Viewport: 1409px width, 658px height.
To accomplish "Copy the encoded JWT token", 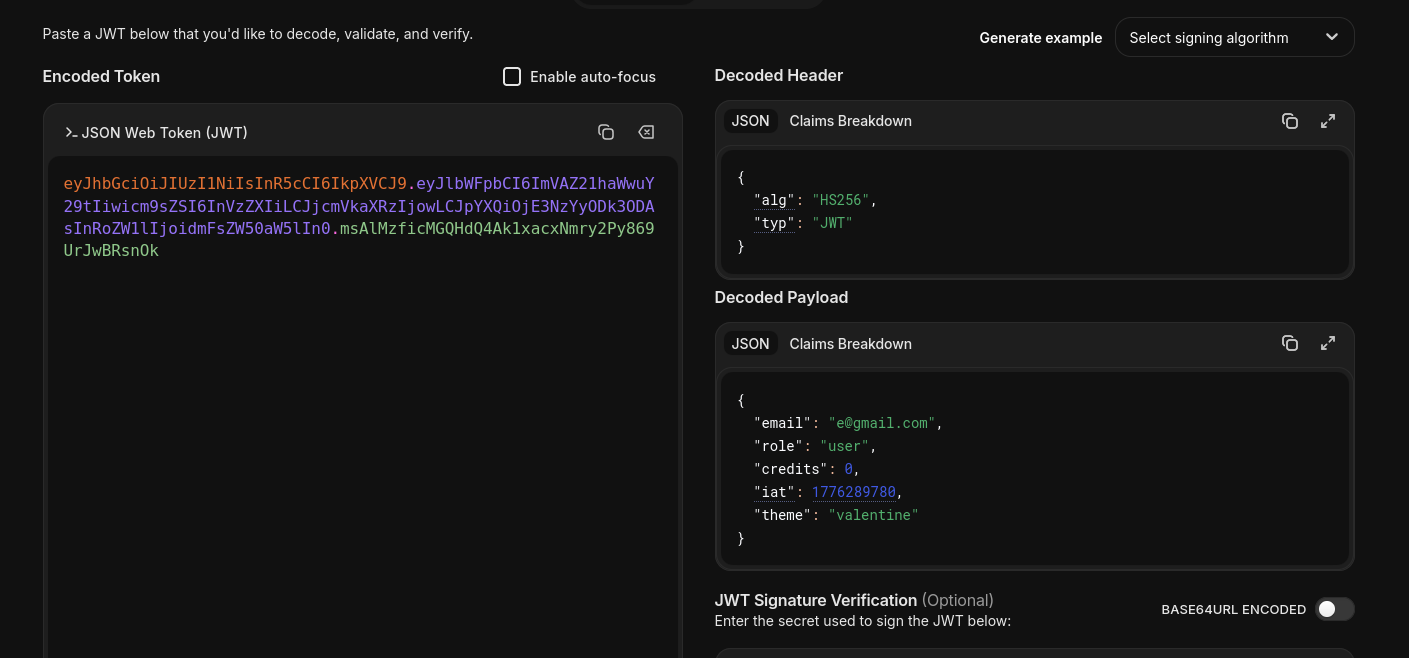I will click(605, 132).
